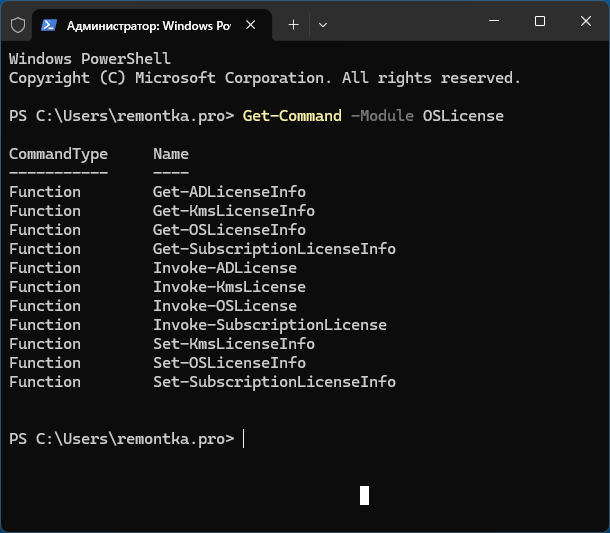Click the empty prompt at the bottom

(122, 439)
